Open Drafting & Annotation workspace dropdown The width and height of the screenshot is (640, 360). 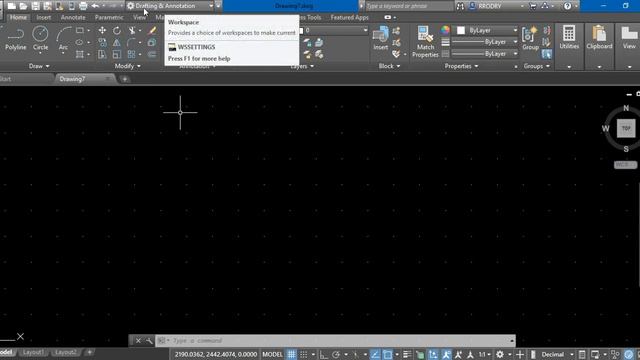coord(170,6)
